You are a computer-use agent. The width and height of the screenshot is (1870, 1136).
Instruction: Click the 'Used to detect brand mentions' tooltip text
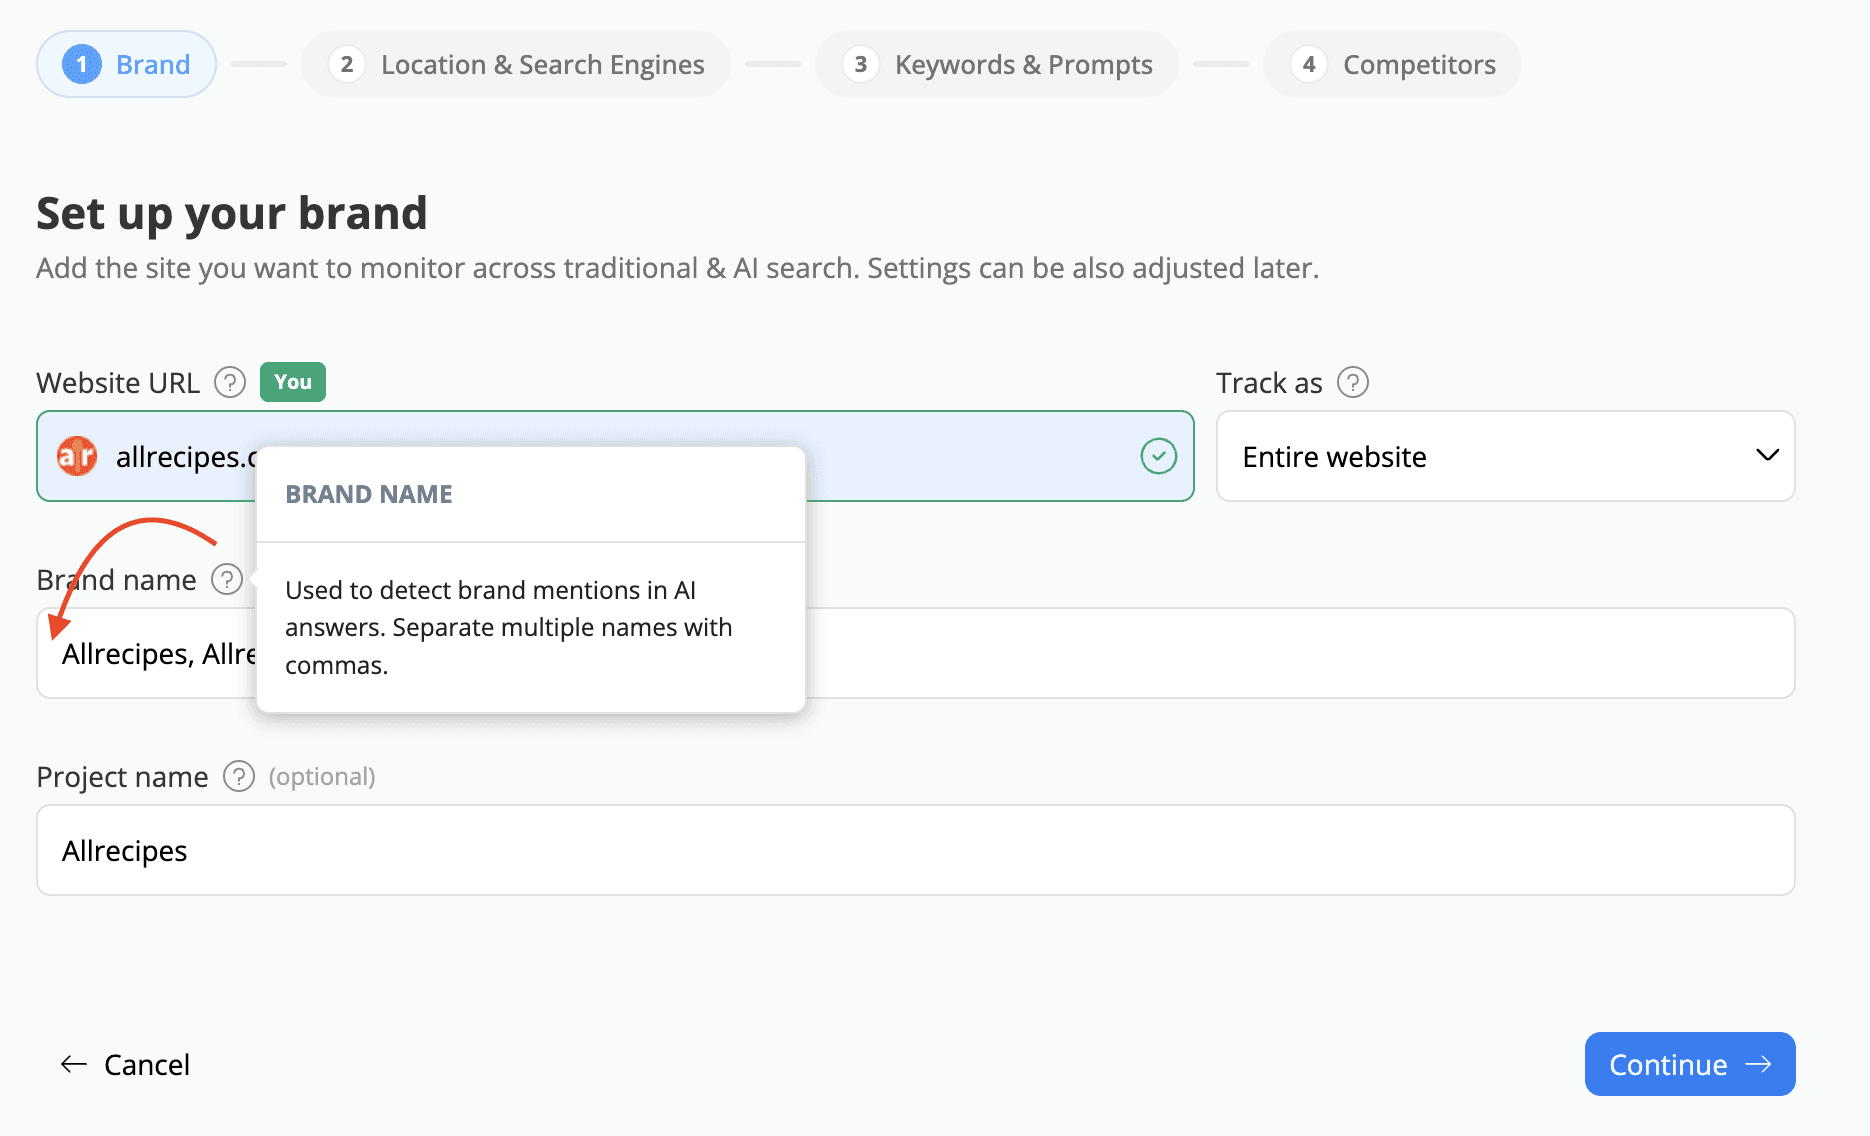[509, 627]
